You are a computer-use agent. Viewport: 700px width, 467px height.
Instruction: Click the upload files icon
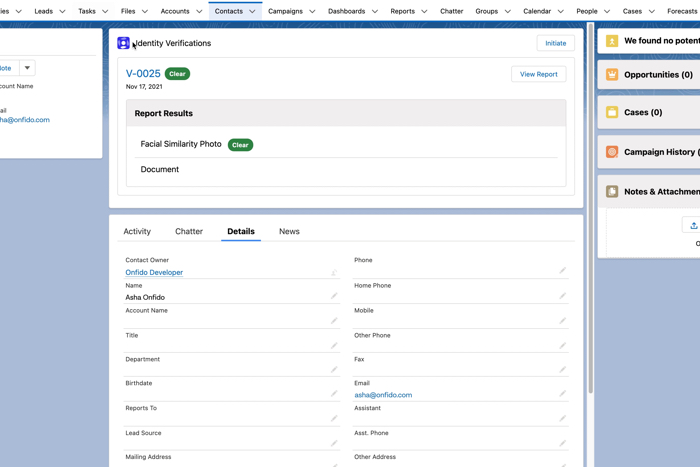[x=693, y=226]
